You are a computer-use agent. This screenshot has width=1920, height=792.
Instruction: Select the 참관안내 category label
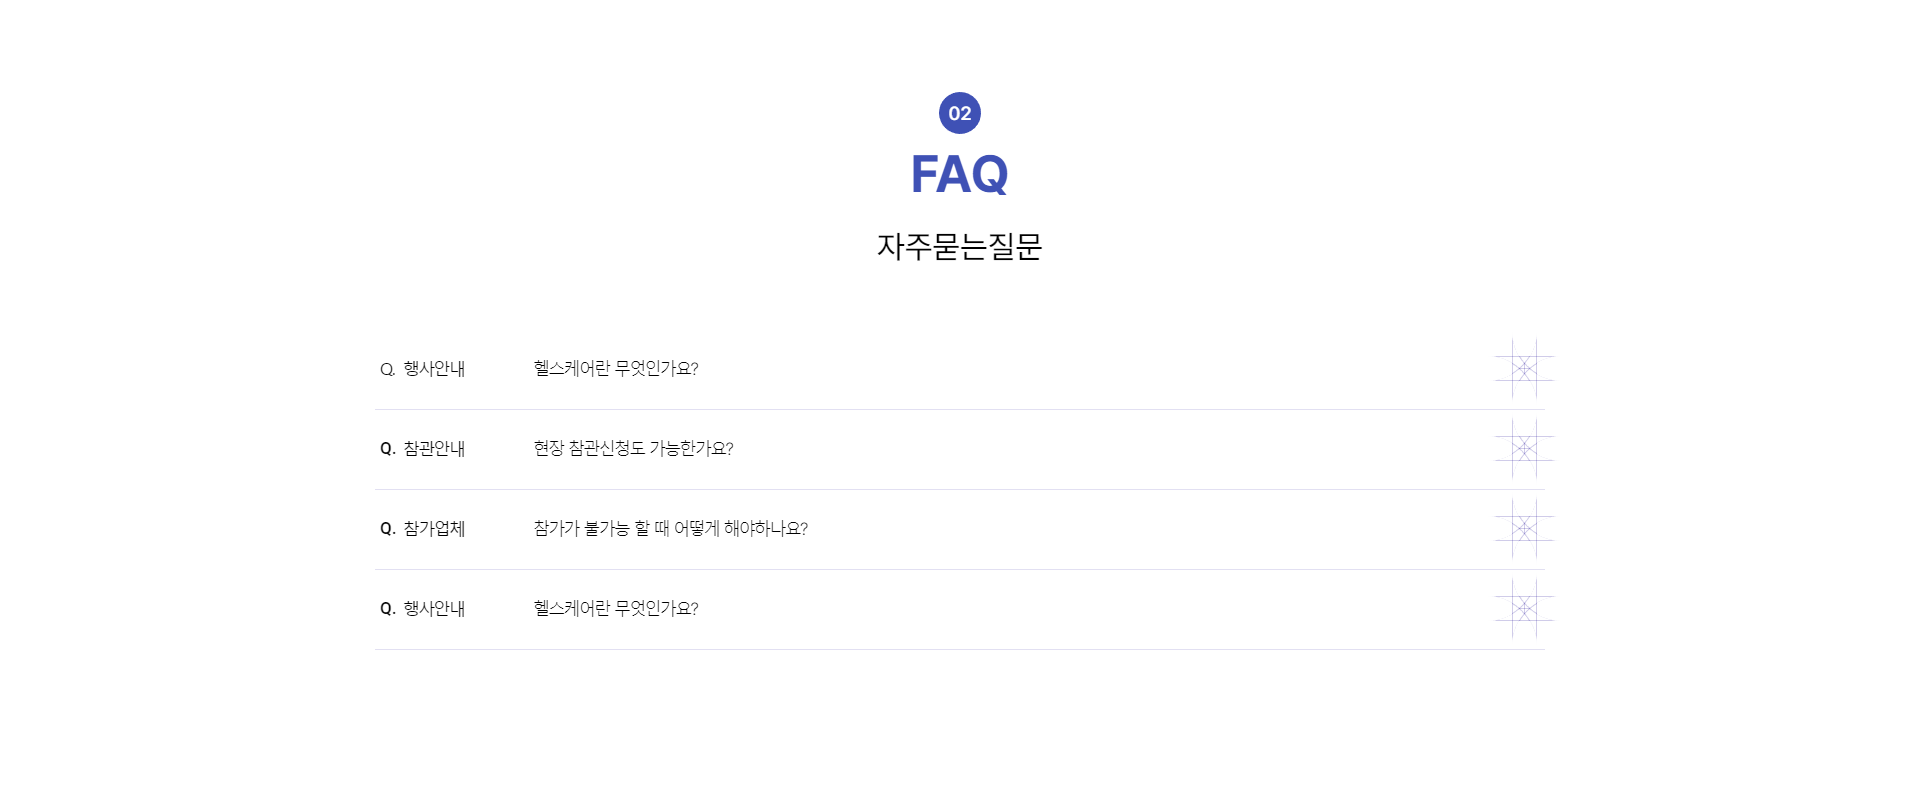[x=434, y=449]
